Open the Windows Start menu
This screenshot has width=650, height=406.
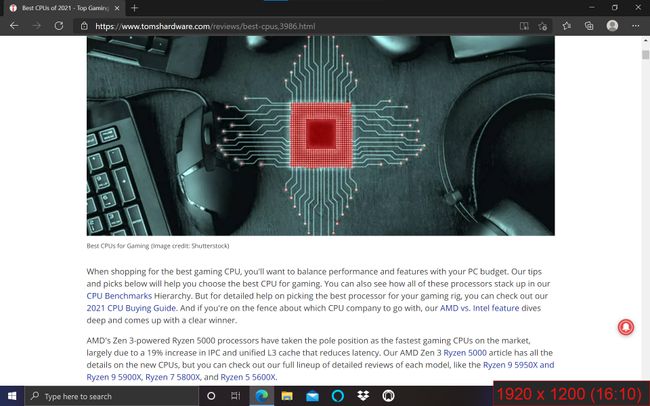[x=12, y=396]
